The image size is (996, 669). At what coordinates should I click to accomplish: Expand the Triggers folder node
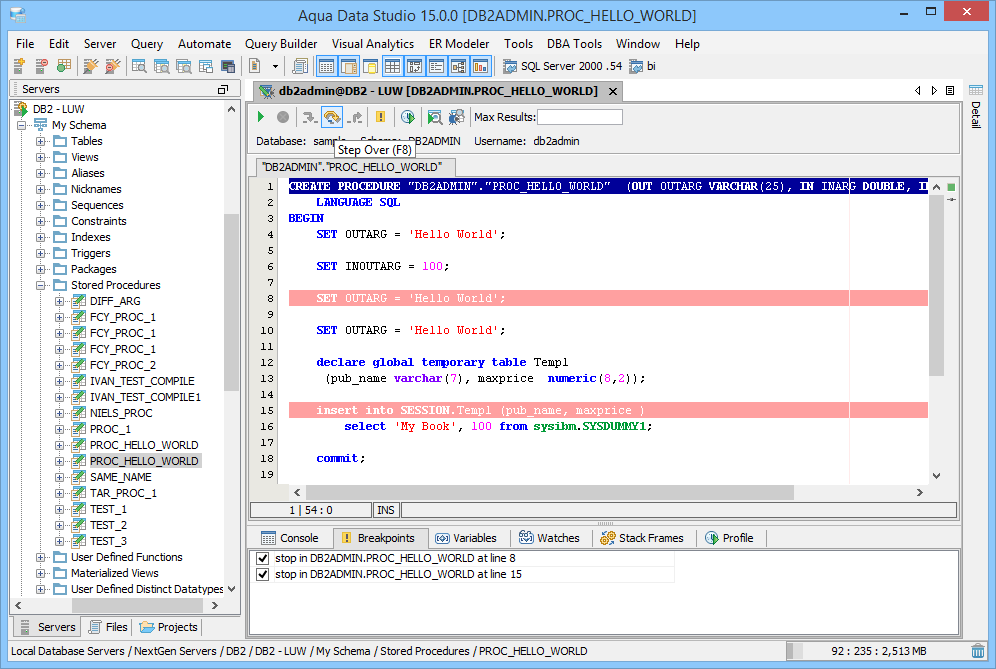41,253
